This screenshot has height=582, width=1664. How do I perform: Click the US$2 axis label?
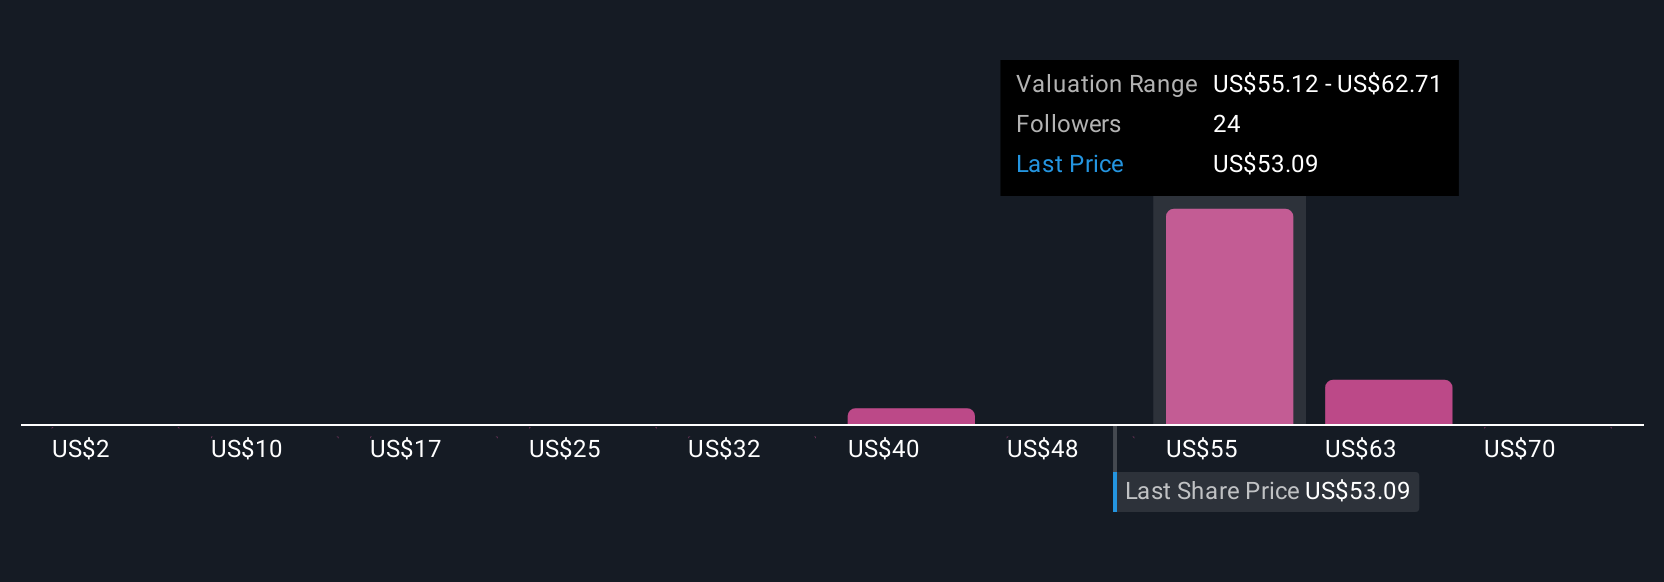pyautogui.click(x=81, y=449)
